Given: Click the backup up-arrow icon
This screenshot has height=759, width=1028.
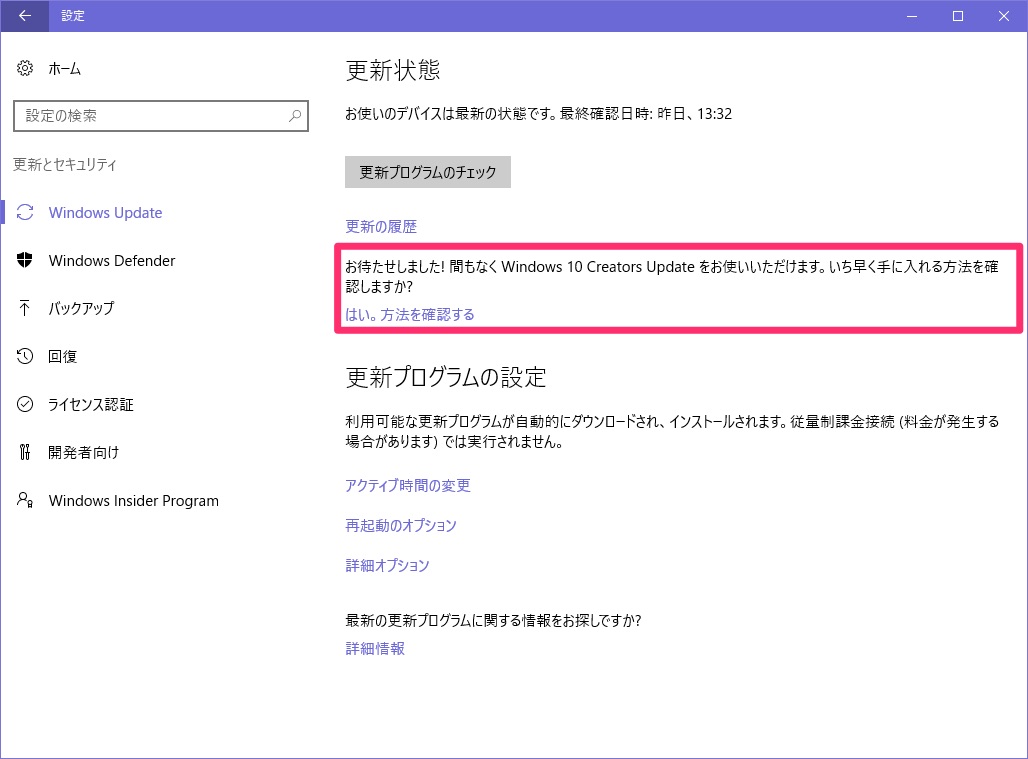Looking at the screenshot, I should [25, 308].
